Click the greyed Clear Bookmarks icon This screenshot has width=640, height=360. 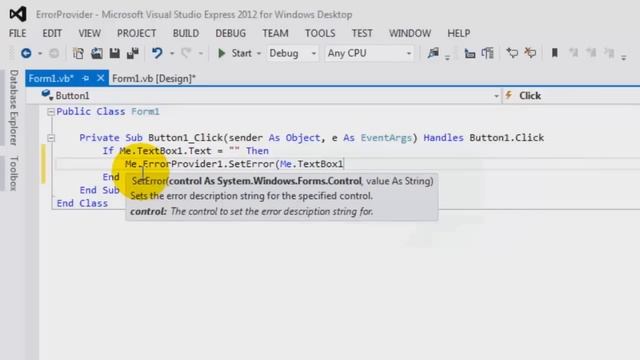609,53
